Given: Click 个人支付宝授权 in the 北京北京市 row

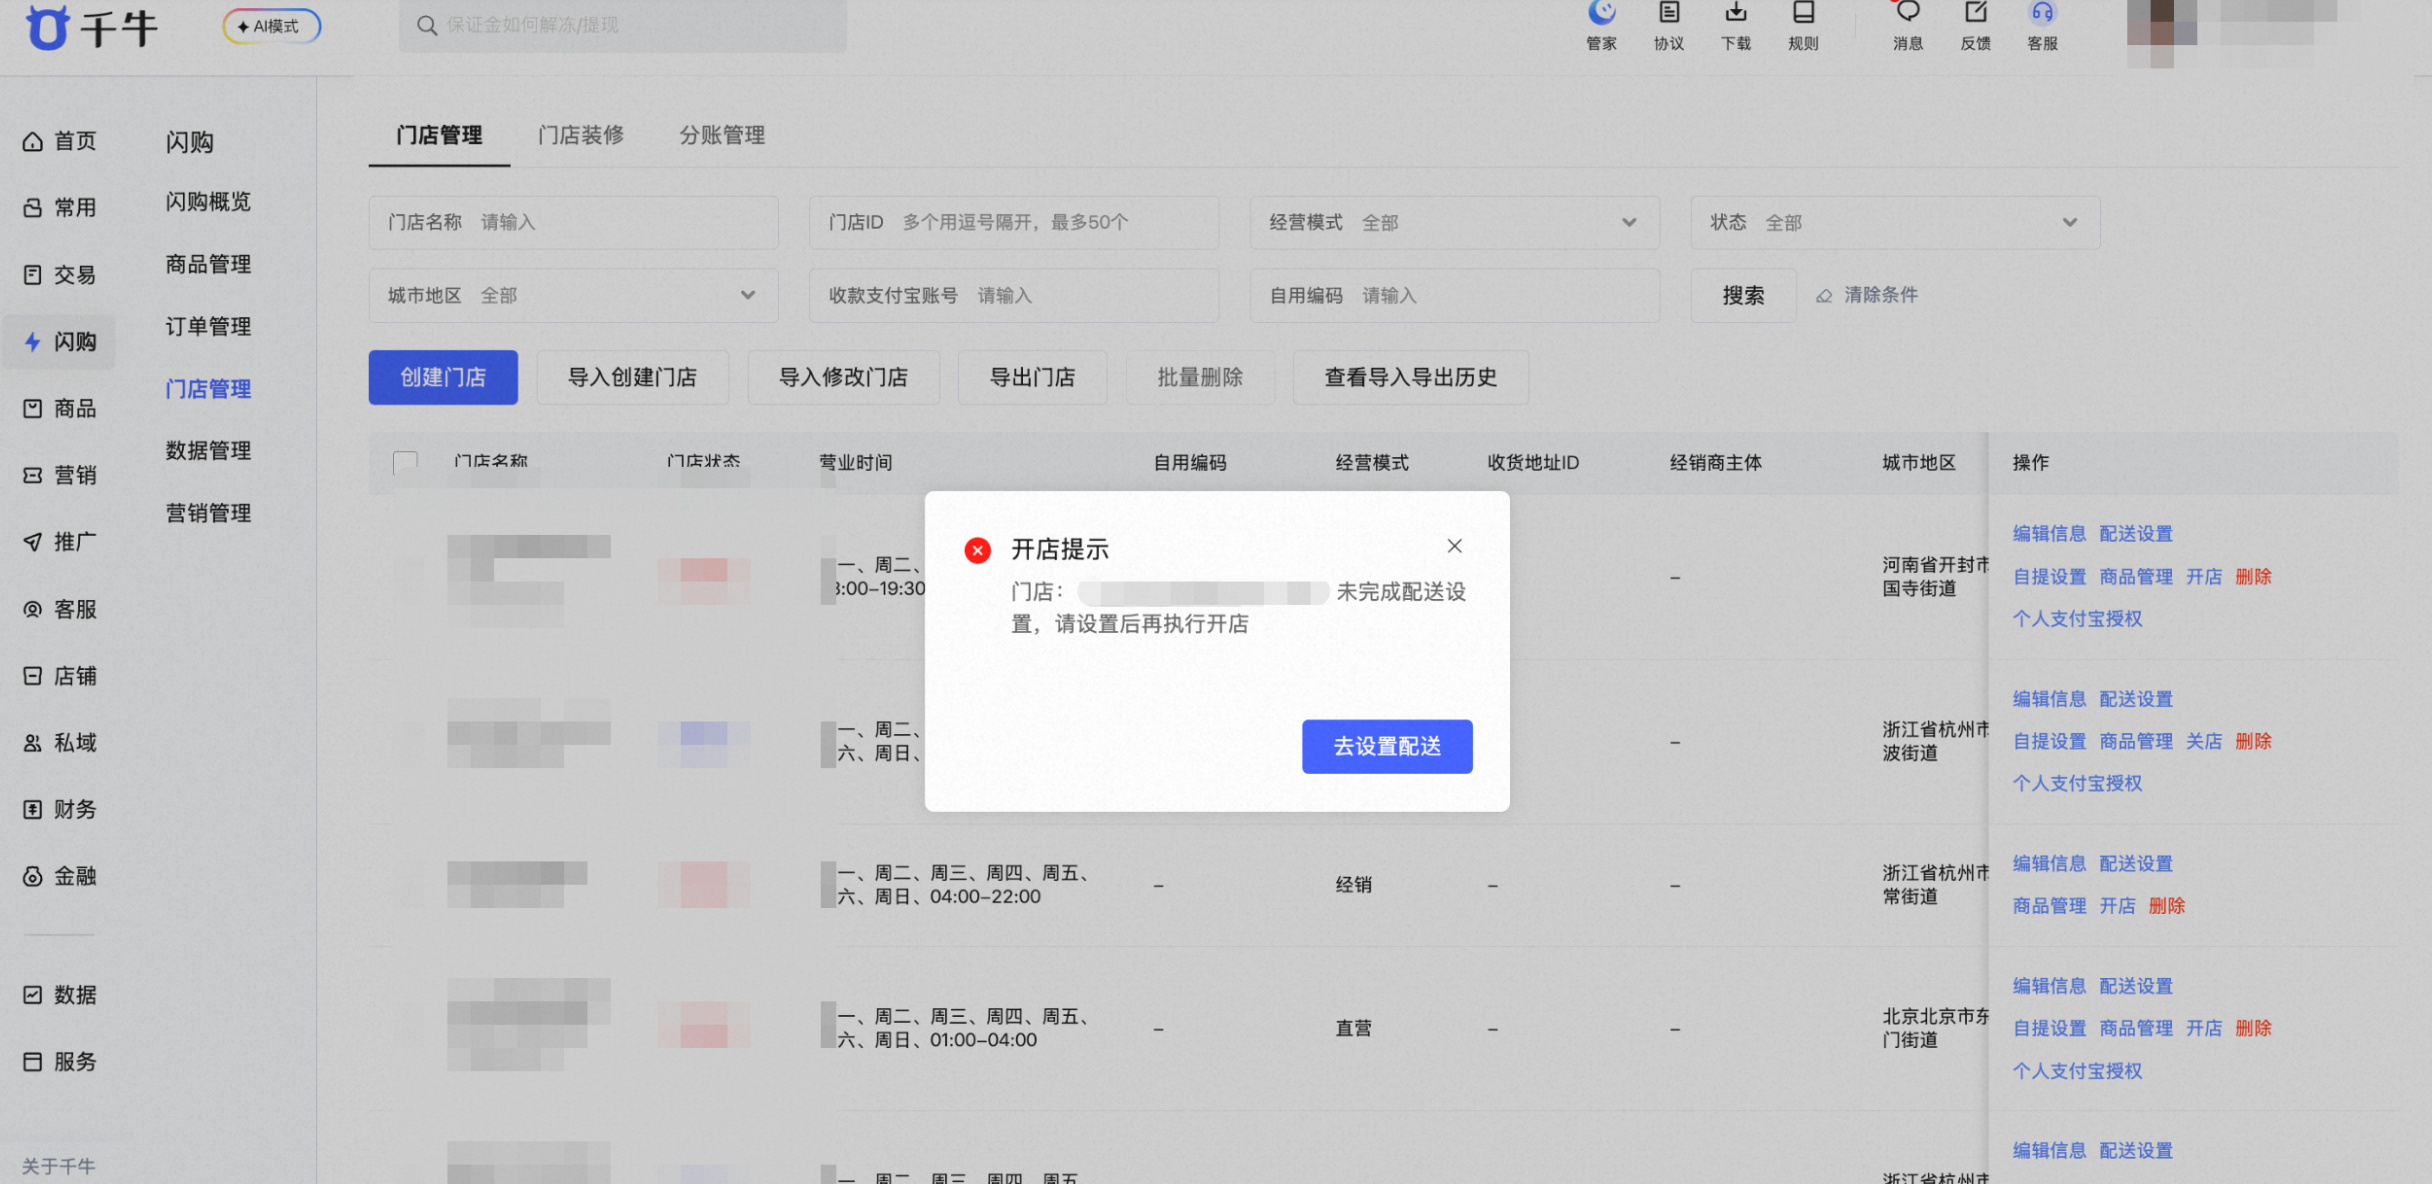Looking at the screenshot, I should (x=2077, y=1070).
